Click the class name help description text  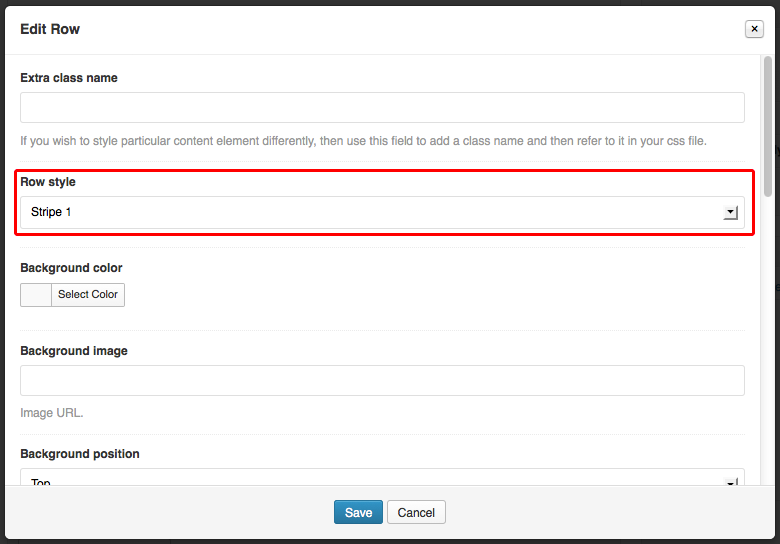click(363, 141)
